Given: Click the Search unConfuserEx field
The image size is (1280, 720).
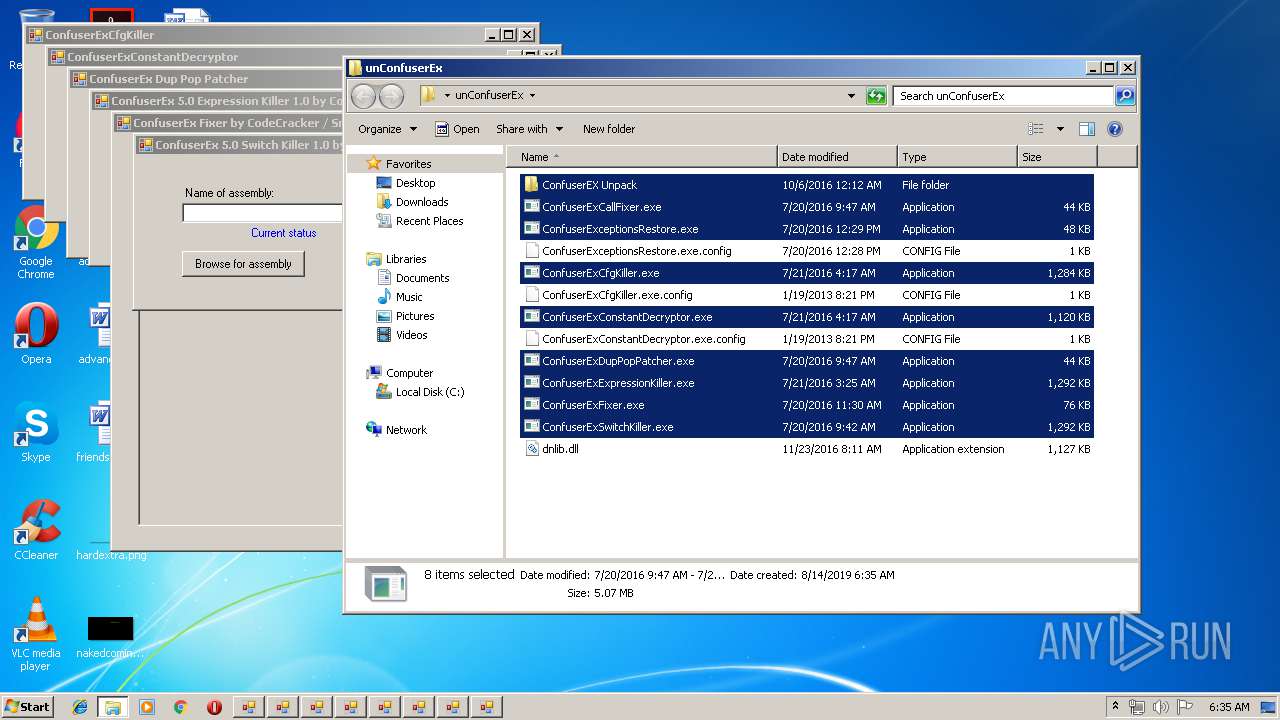Looking at the screenshot, I should point(1003,96).
